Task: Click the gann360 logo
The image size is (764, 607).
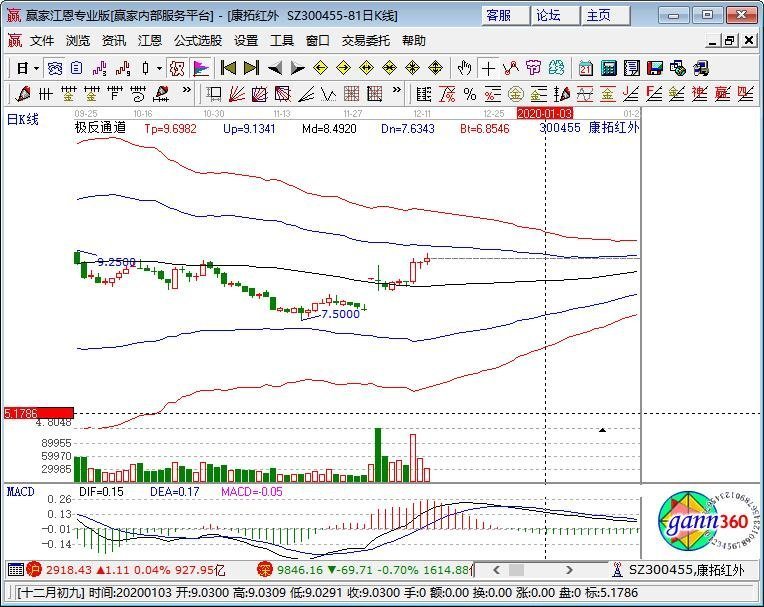Action: tap(709, 521)
